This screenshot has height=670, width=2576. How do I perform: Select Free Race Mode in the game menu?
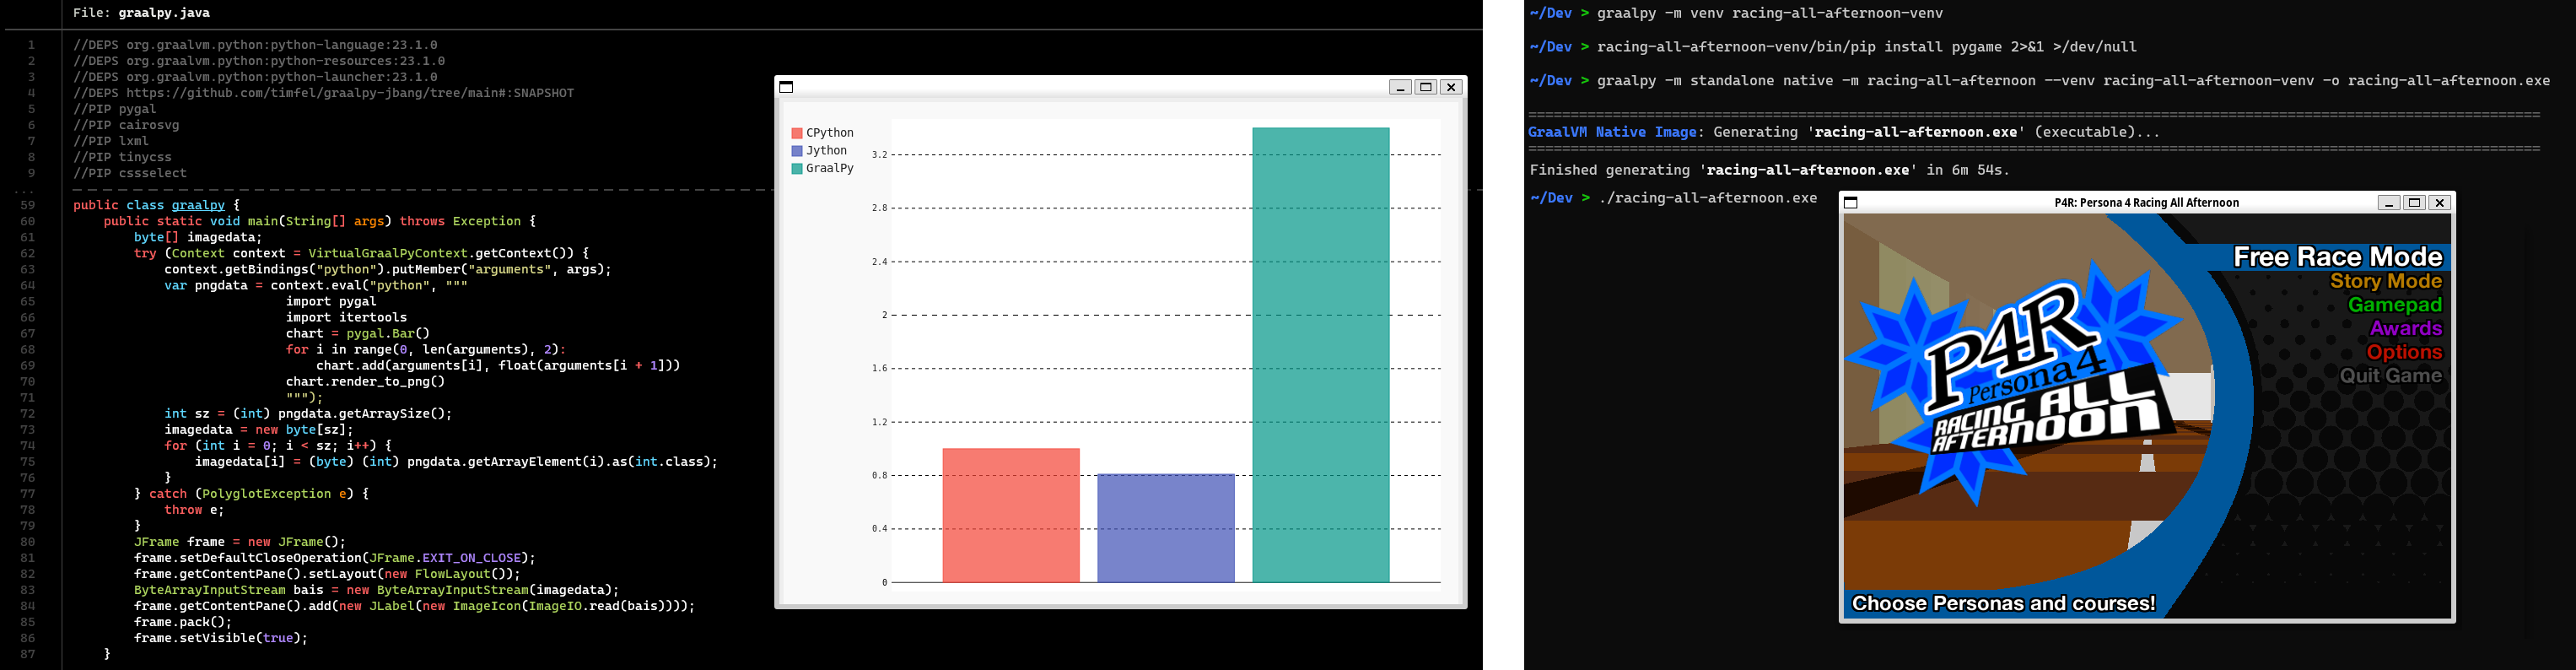point(2337,258)
